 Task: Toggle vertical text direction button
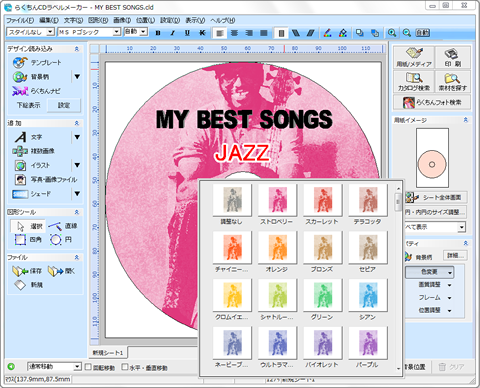click(281, 33)
